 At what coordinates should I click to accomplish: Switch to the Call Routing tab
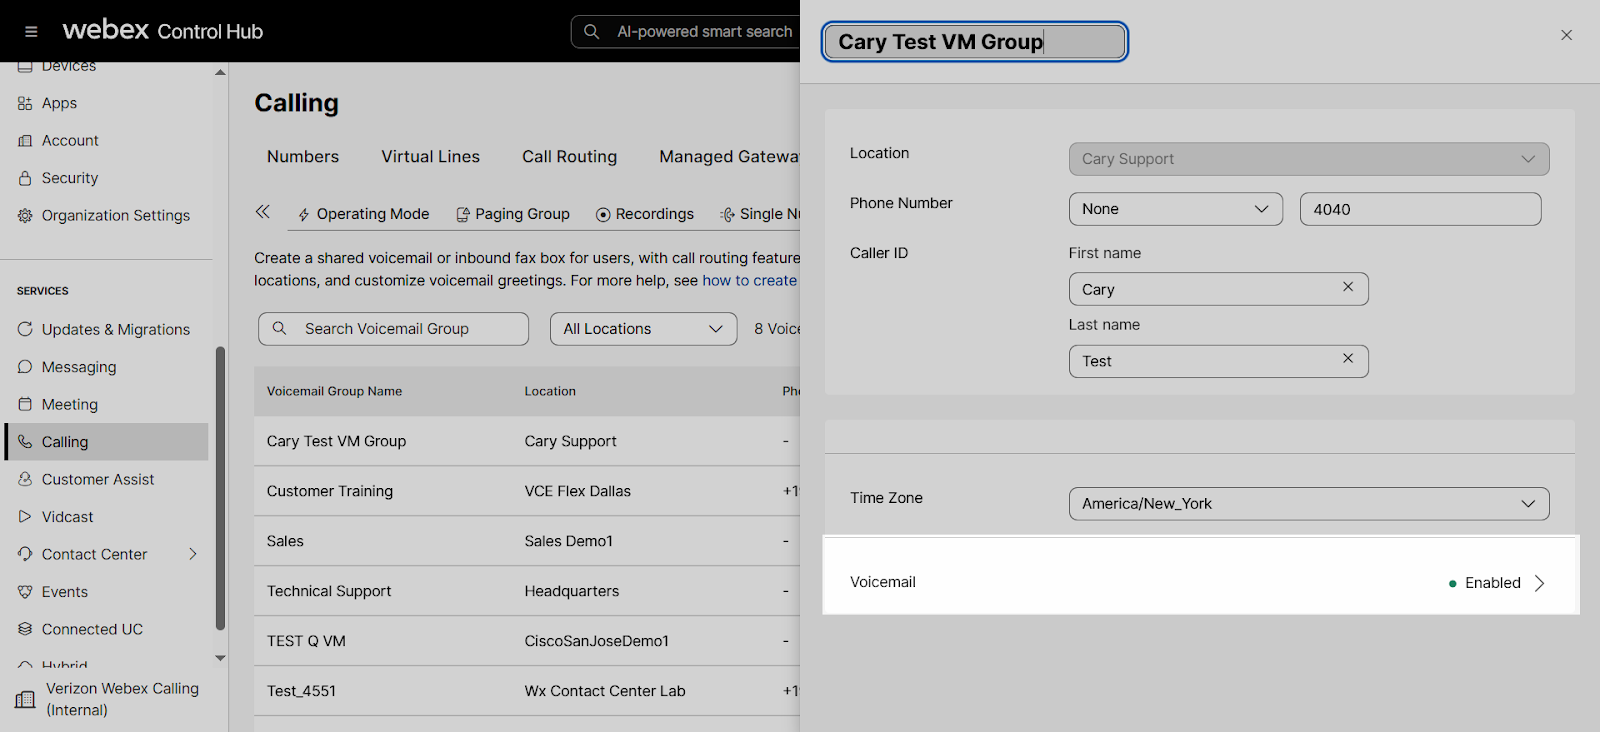pyautogui.click(x=569, y=157)
